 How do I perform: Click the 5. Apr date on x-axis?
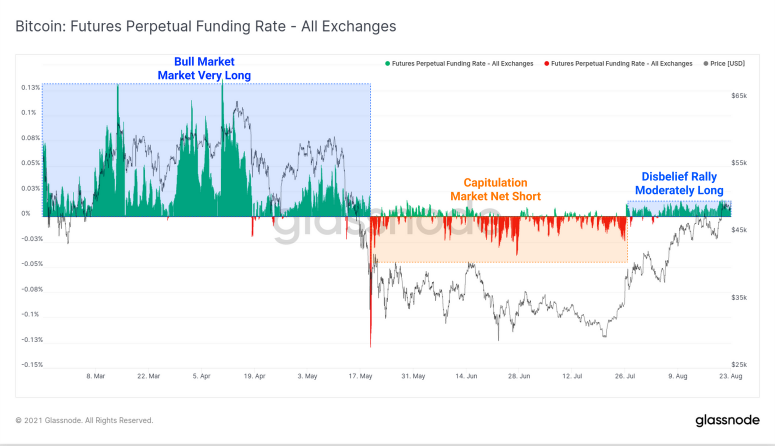pyautogui.click(x=201, y=376)
